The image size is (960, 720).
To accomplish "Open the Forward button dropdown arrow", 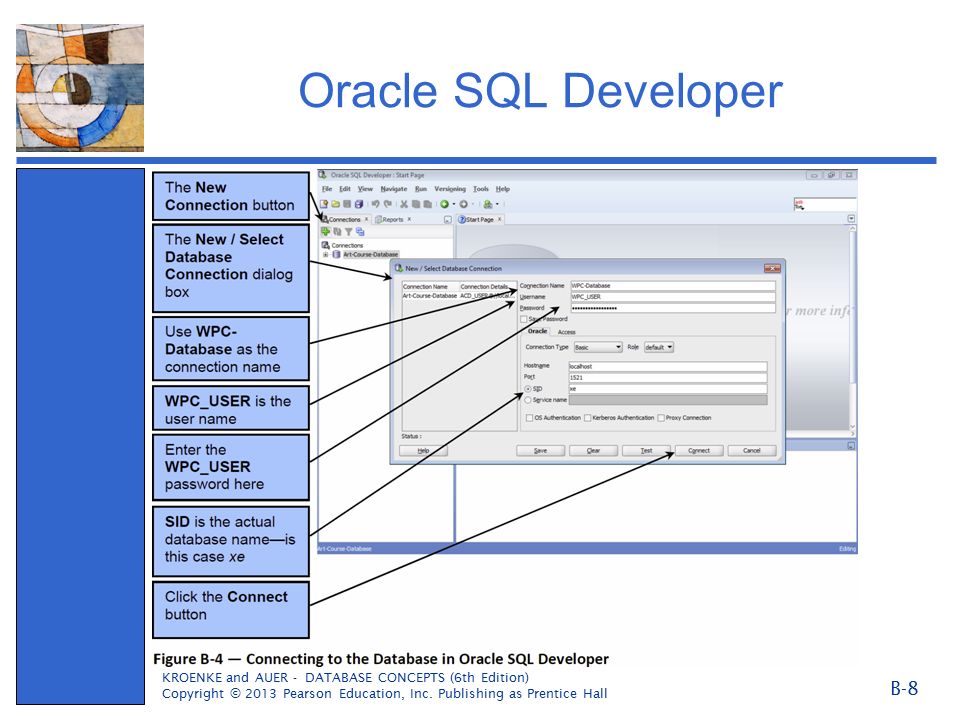I will (473, 204).
